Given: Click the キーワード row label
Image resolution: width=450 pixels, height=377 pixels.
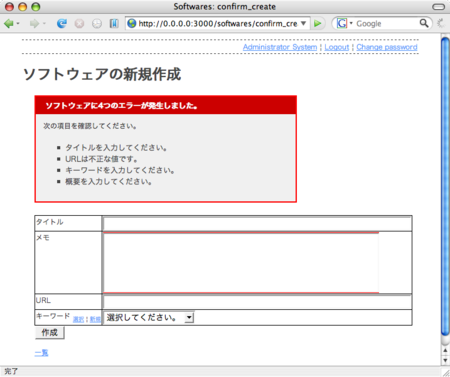Looking at the screenshot, I should [53, 316].
